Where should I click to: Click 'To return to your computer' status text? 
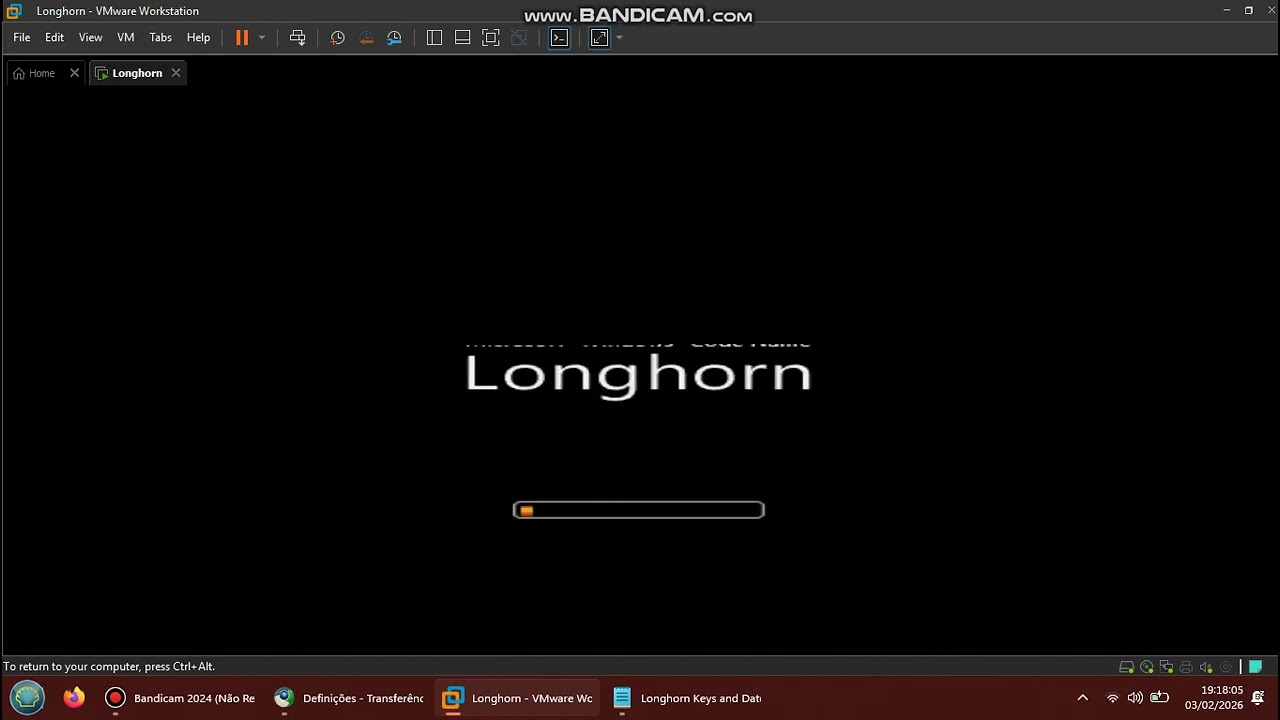109,667
